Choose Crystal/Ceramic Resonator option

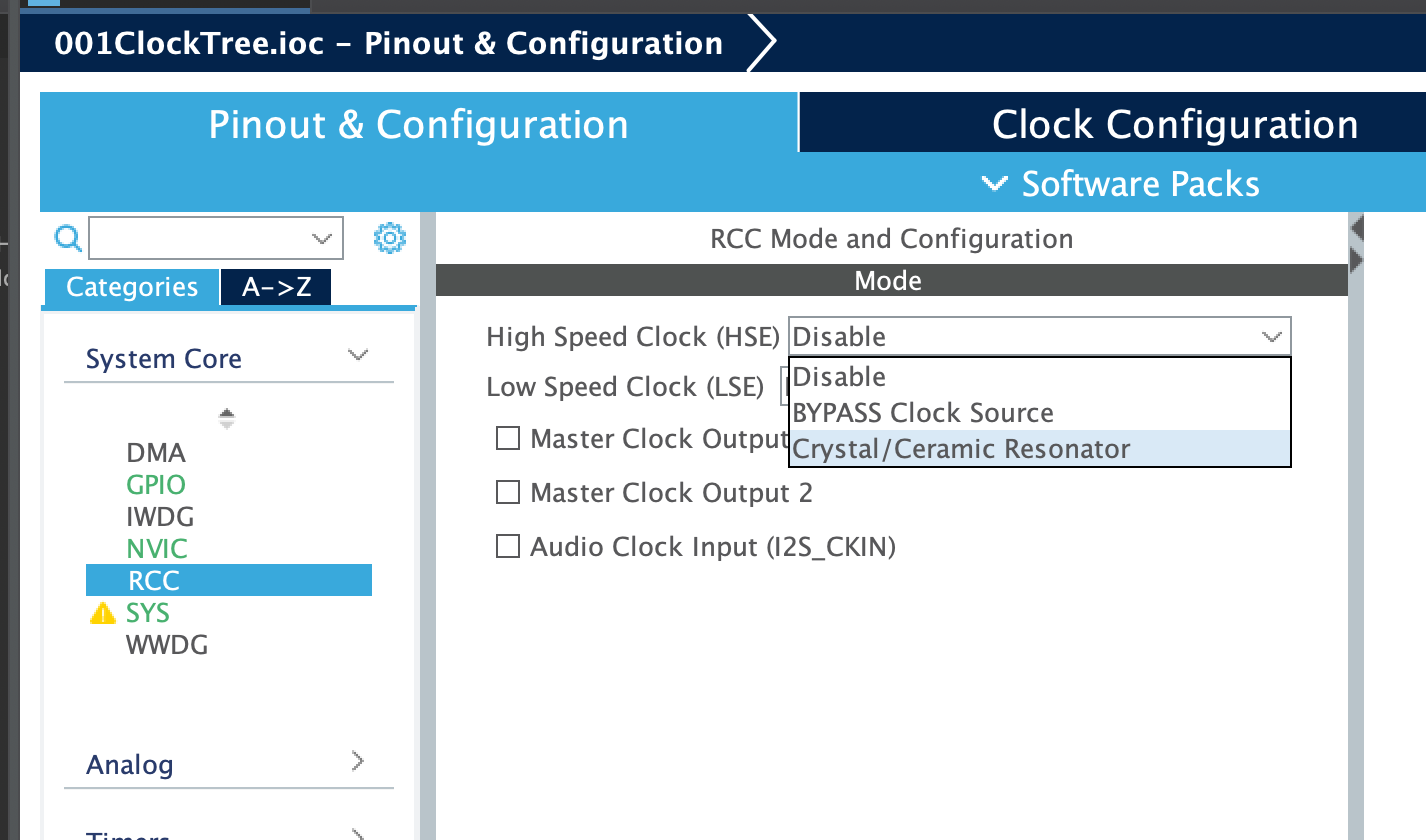click(x=1040, y=449)
